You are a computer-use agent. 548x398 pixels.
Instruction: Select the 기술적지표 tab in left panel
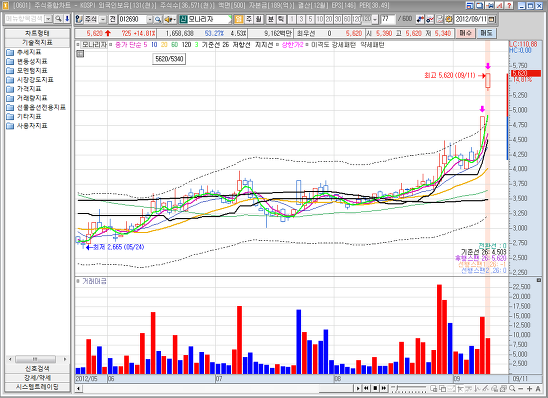pos(37,43)
